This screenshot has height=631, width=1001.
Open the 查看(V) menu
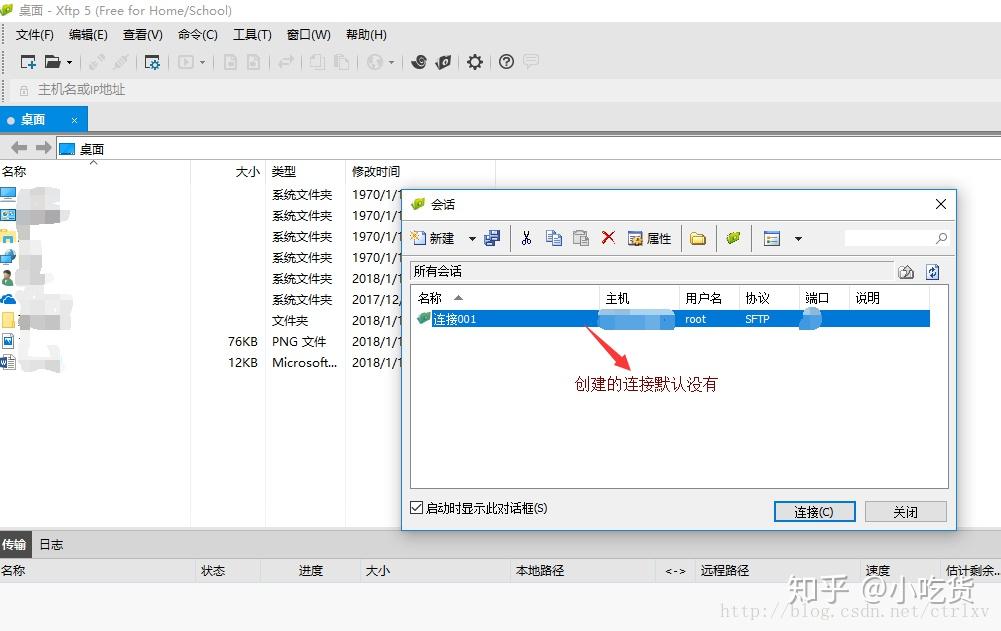click(x=142, y=34)
